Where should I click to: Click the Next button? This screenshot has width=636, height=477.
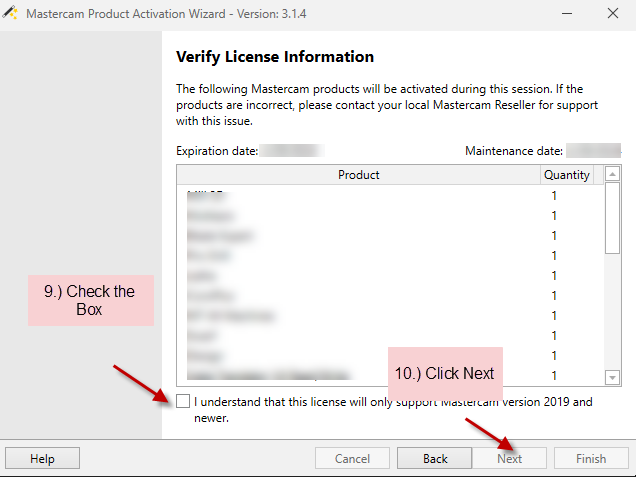click(x=509, y=458)
